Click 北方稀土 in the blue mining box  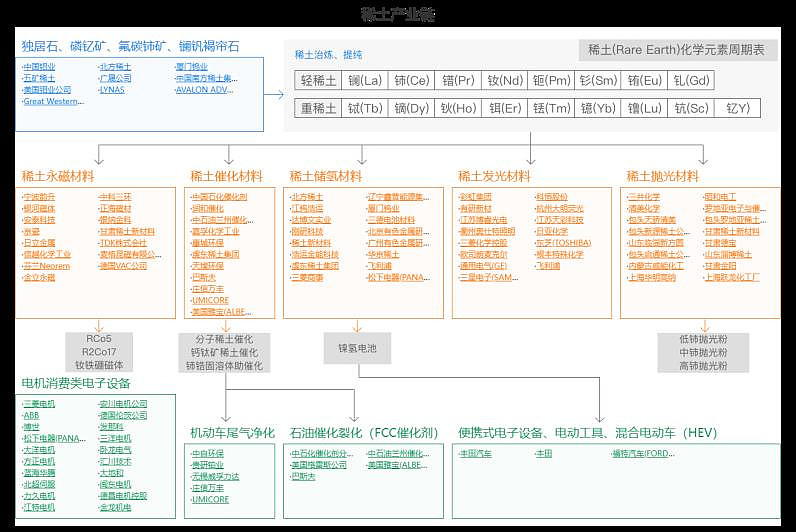[x=115, y=66]
